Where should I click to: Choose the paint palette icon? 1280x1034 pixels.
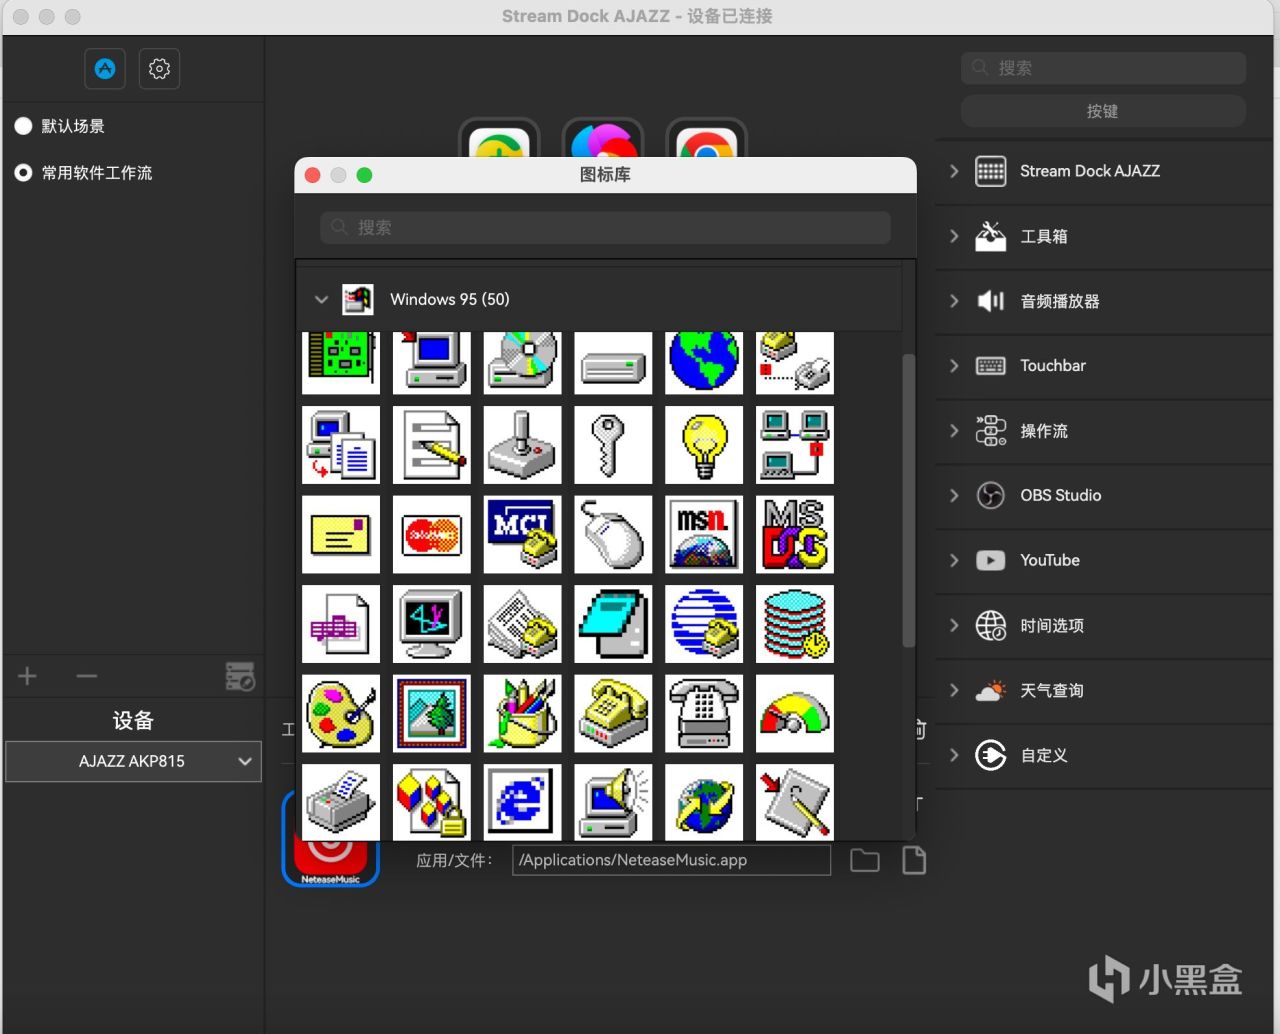point(341,714)
